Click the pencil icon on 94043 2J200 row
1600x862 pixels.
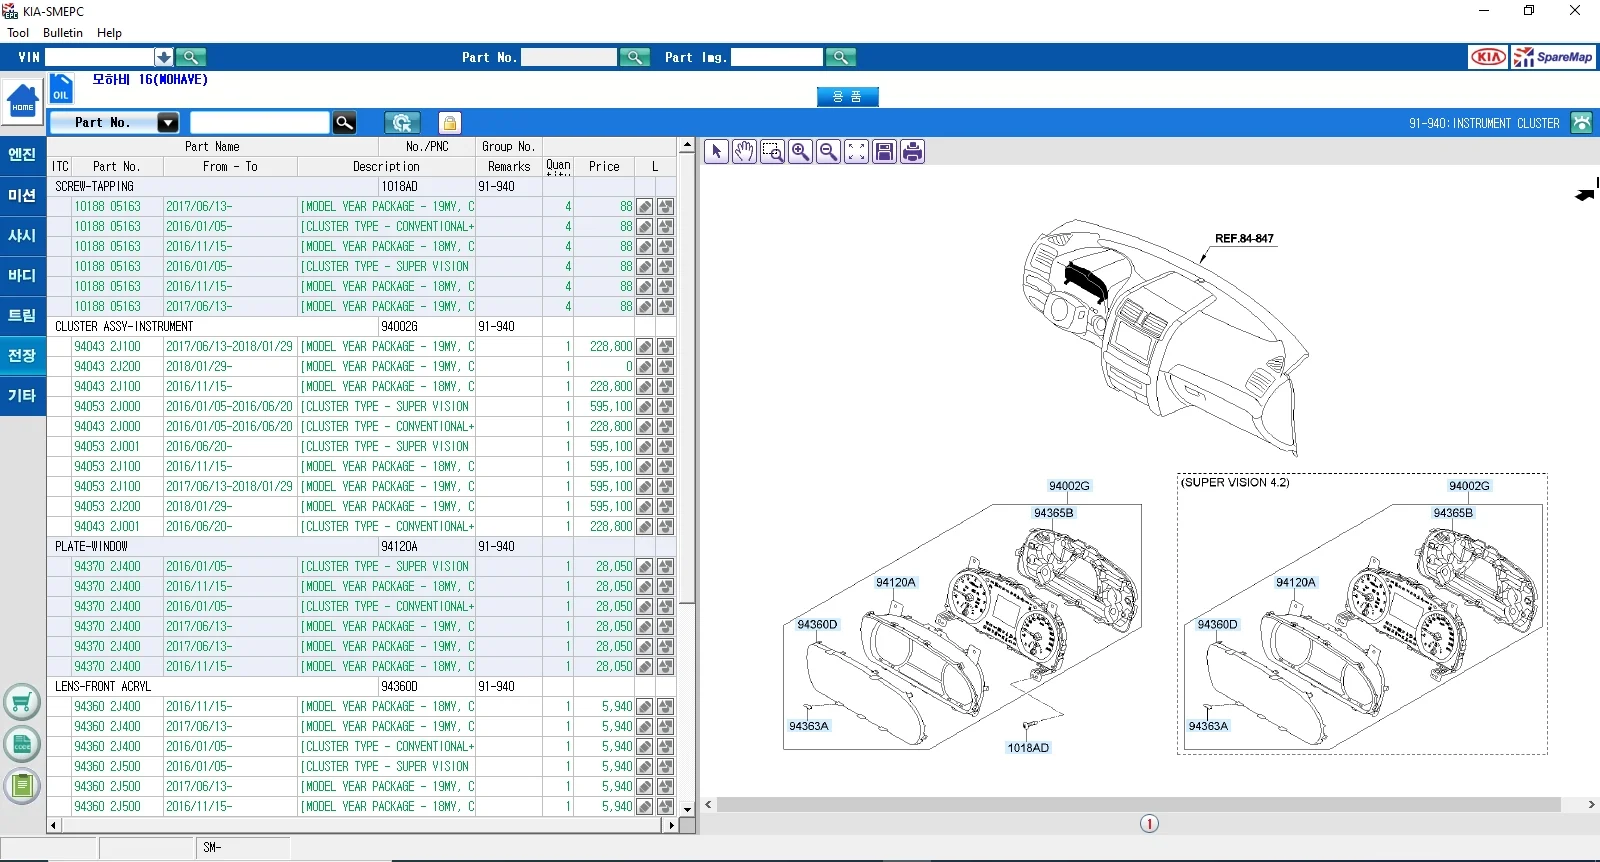tap(645, 367)
